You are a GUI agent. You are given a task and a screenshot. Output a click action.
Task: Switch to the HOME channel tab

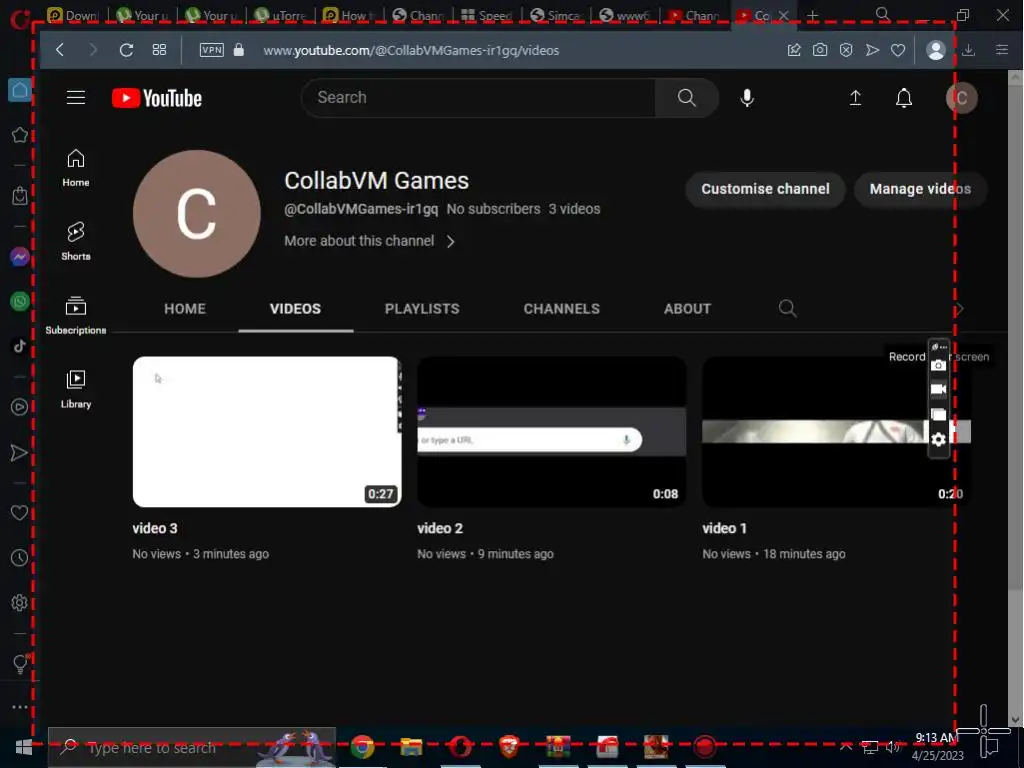[185, 309]
